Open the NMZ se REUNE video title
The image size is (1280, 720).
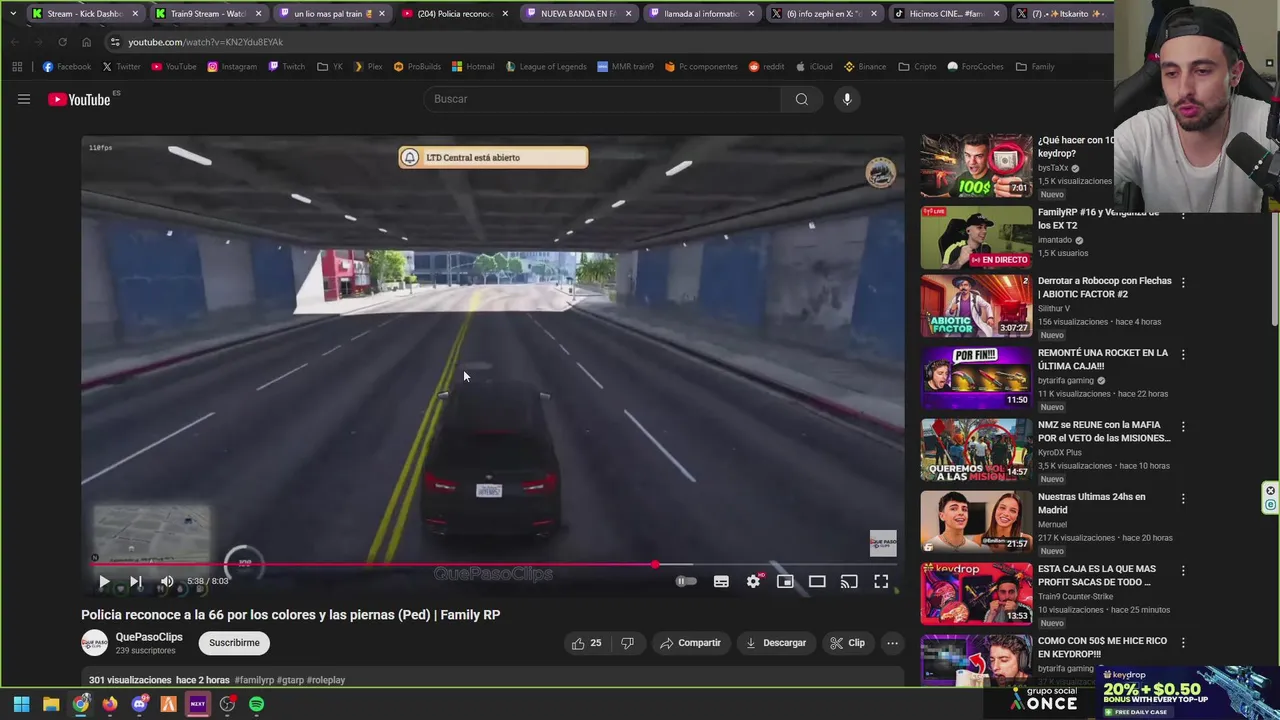[x=1104, y=431]
